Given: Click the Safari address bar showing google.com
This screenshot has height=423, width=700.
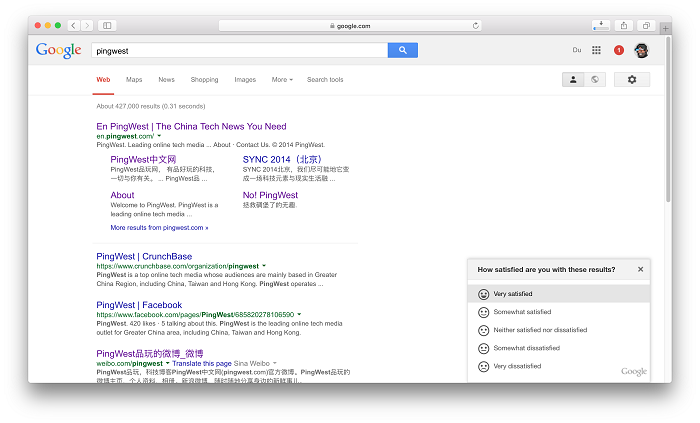Looking at the screenshot, I should click(x=350, y=25).
